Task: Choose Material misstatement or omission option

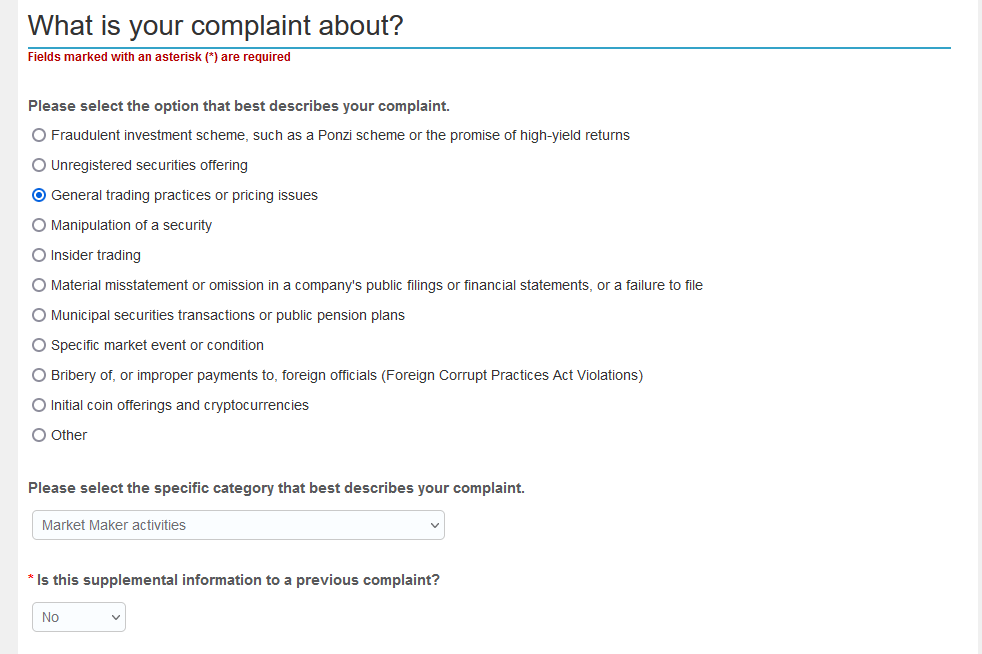Action: [39, 285]
